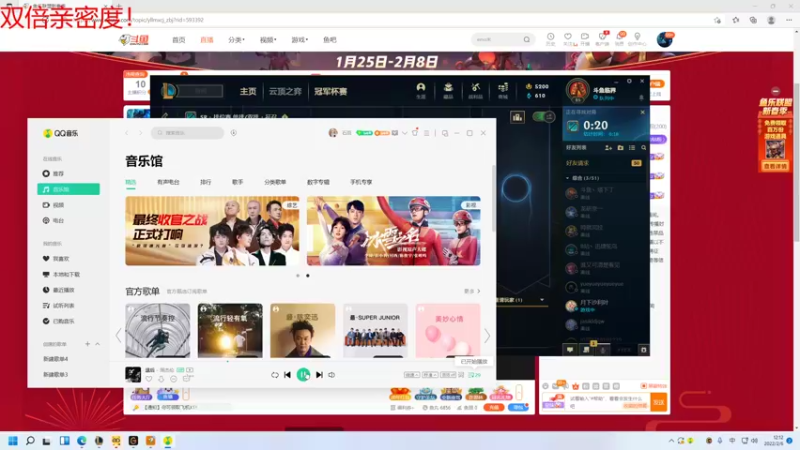Switch to the 手机专享 tab
Image resolution: width=800 pixels, height=450 pixels.
pyautogui.click(x=361, y=182)
